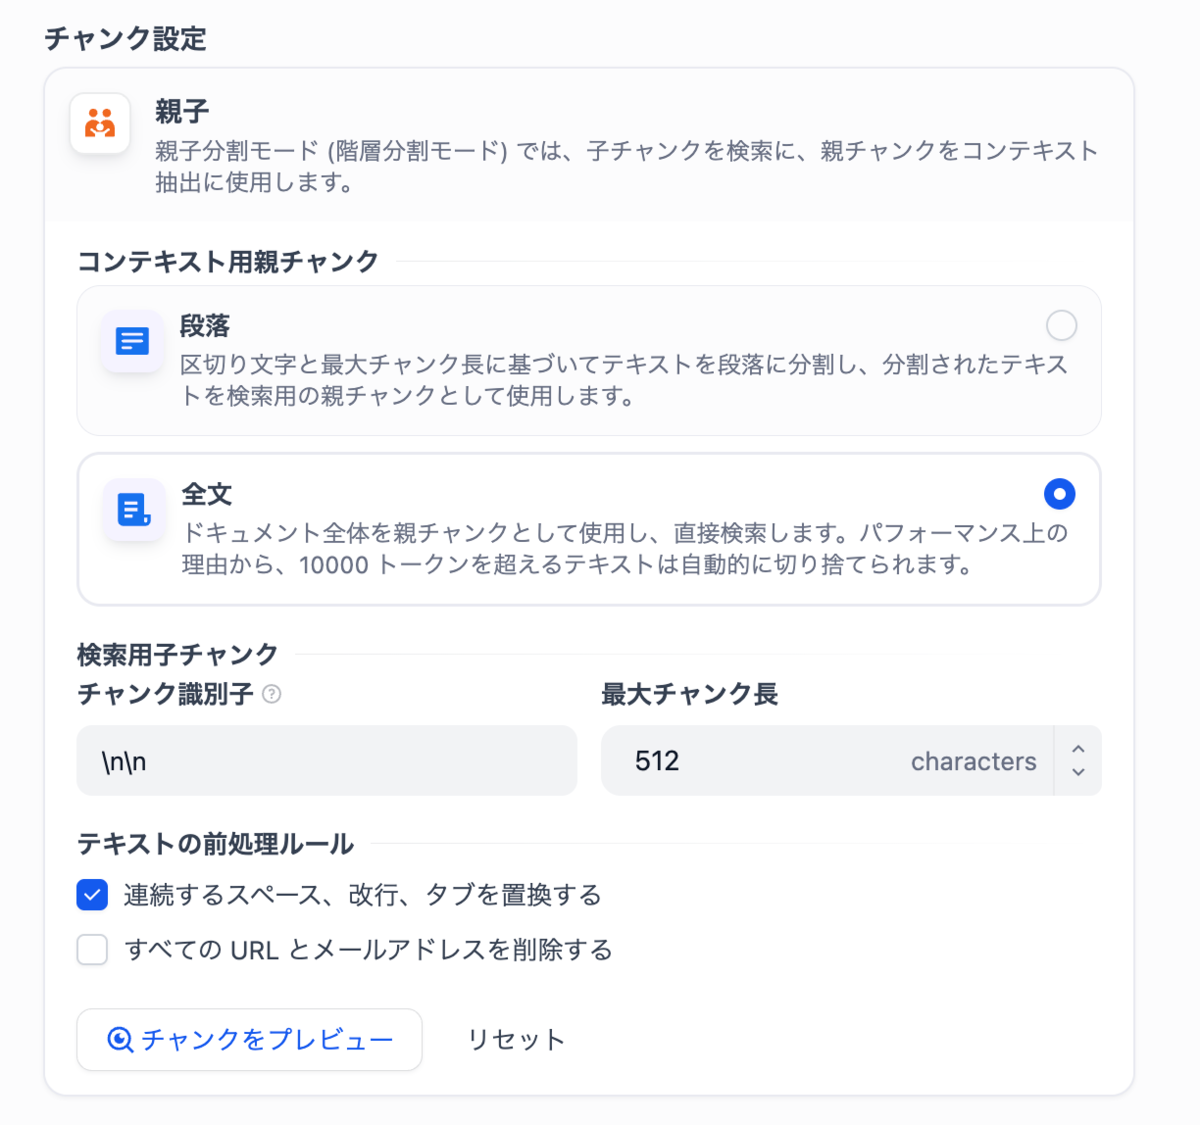1200x1125 pixels.
Task: Click the 親子 mode header card
Action: (x=589, y=145)
